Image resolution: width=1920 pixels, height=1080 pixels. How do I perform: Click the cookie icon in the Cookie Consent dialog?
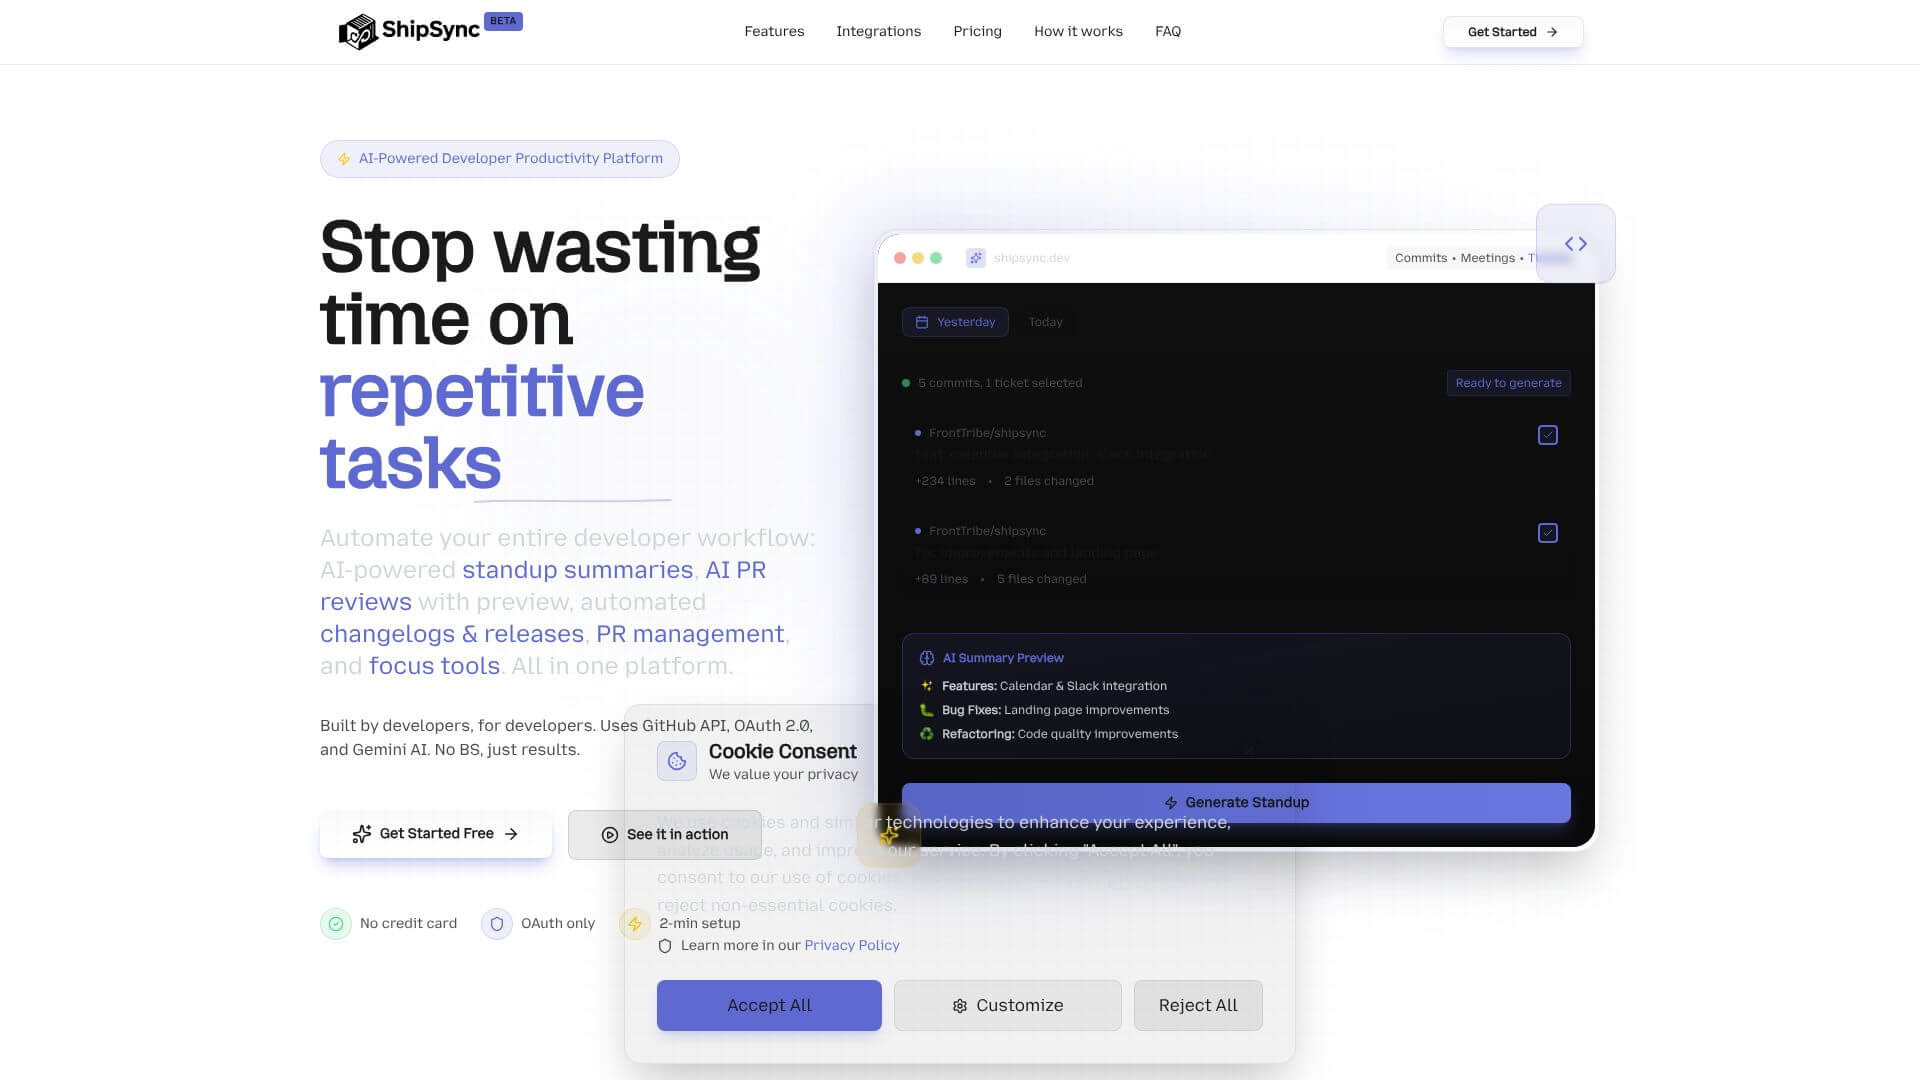[x=677, y=760]
